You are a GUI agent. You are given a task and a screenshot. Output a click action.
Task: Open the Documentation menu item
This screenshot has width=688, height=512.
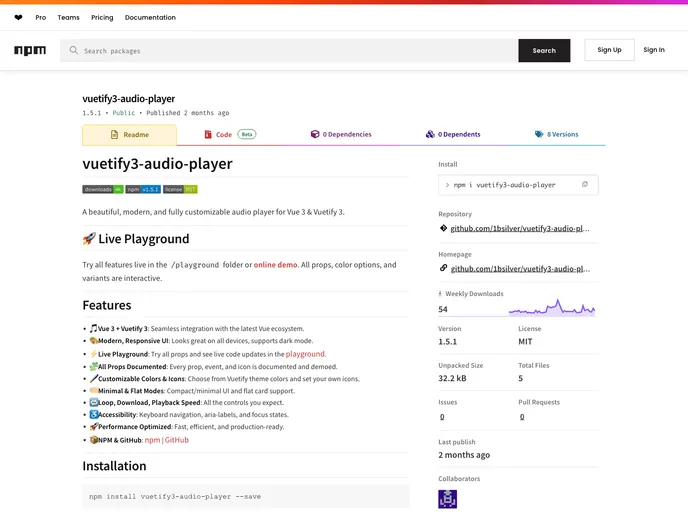point(150,18)
